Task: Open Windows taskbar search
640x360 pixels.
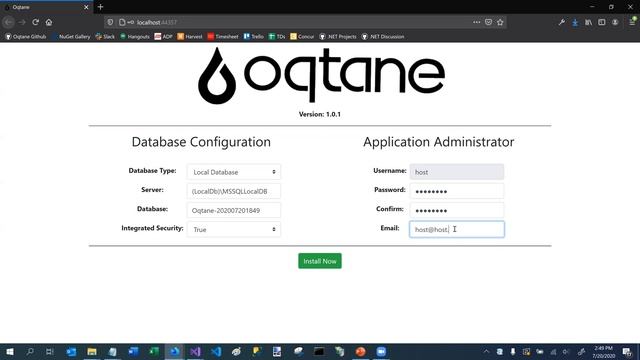Action: click(30, 351)
